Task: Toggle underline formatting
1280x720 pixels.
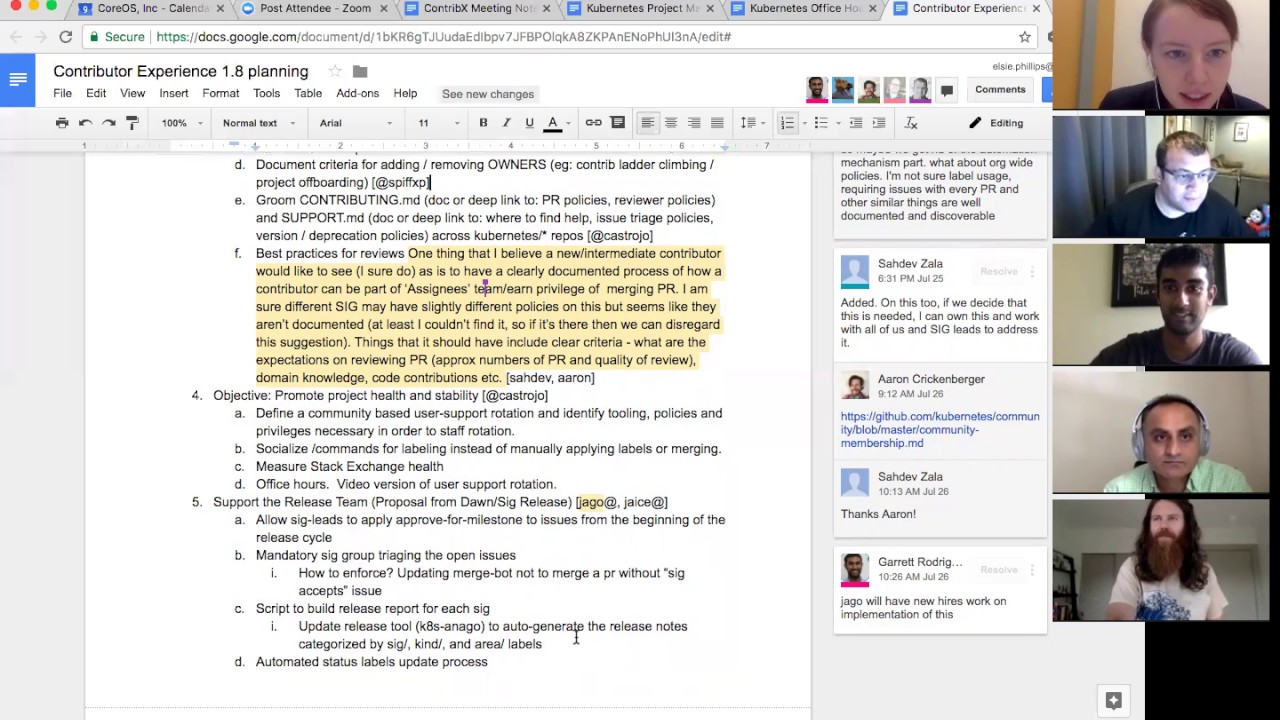Action: pyautogui.click(x=529, y=123)
